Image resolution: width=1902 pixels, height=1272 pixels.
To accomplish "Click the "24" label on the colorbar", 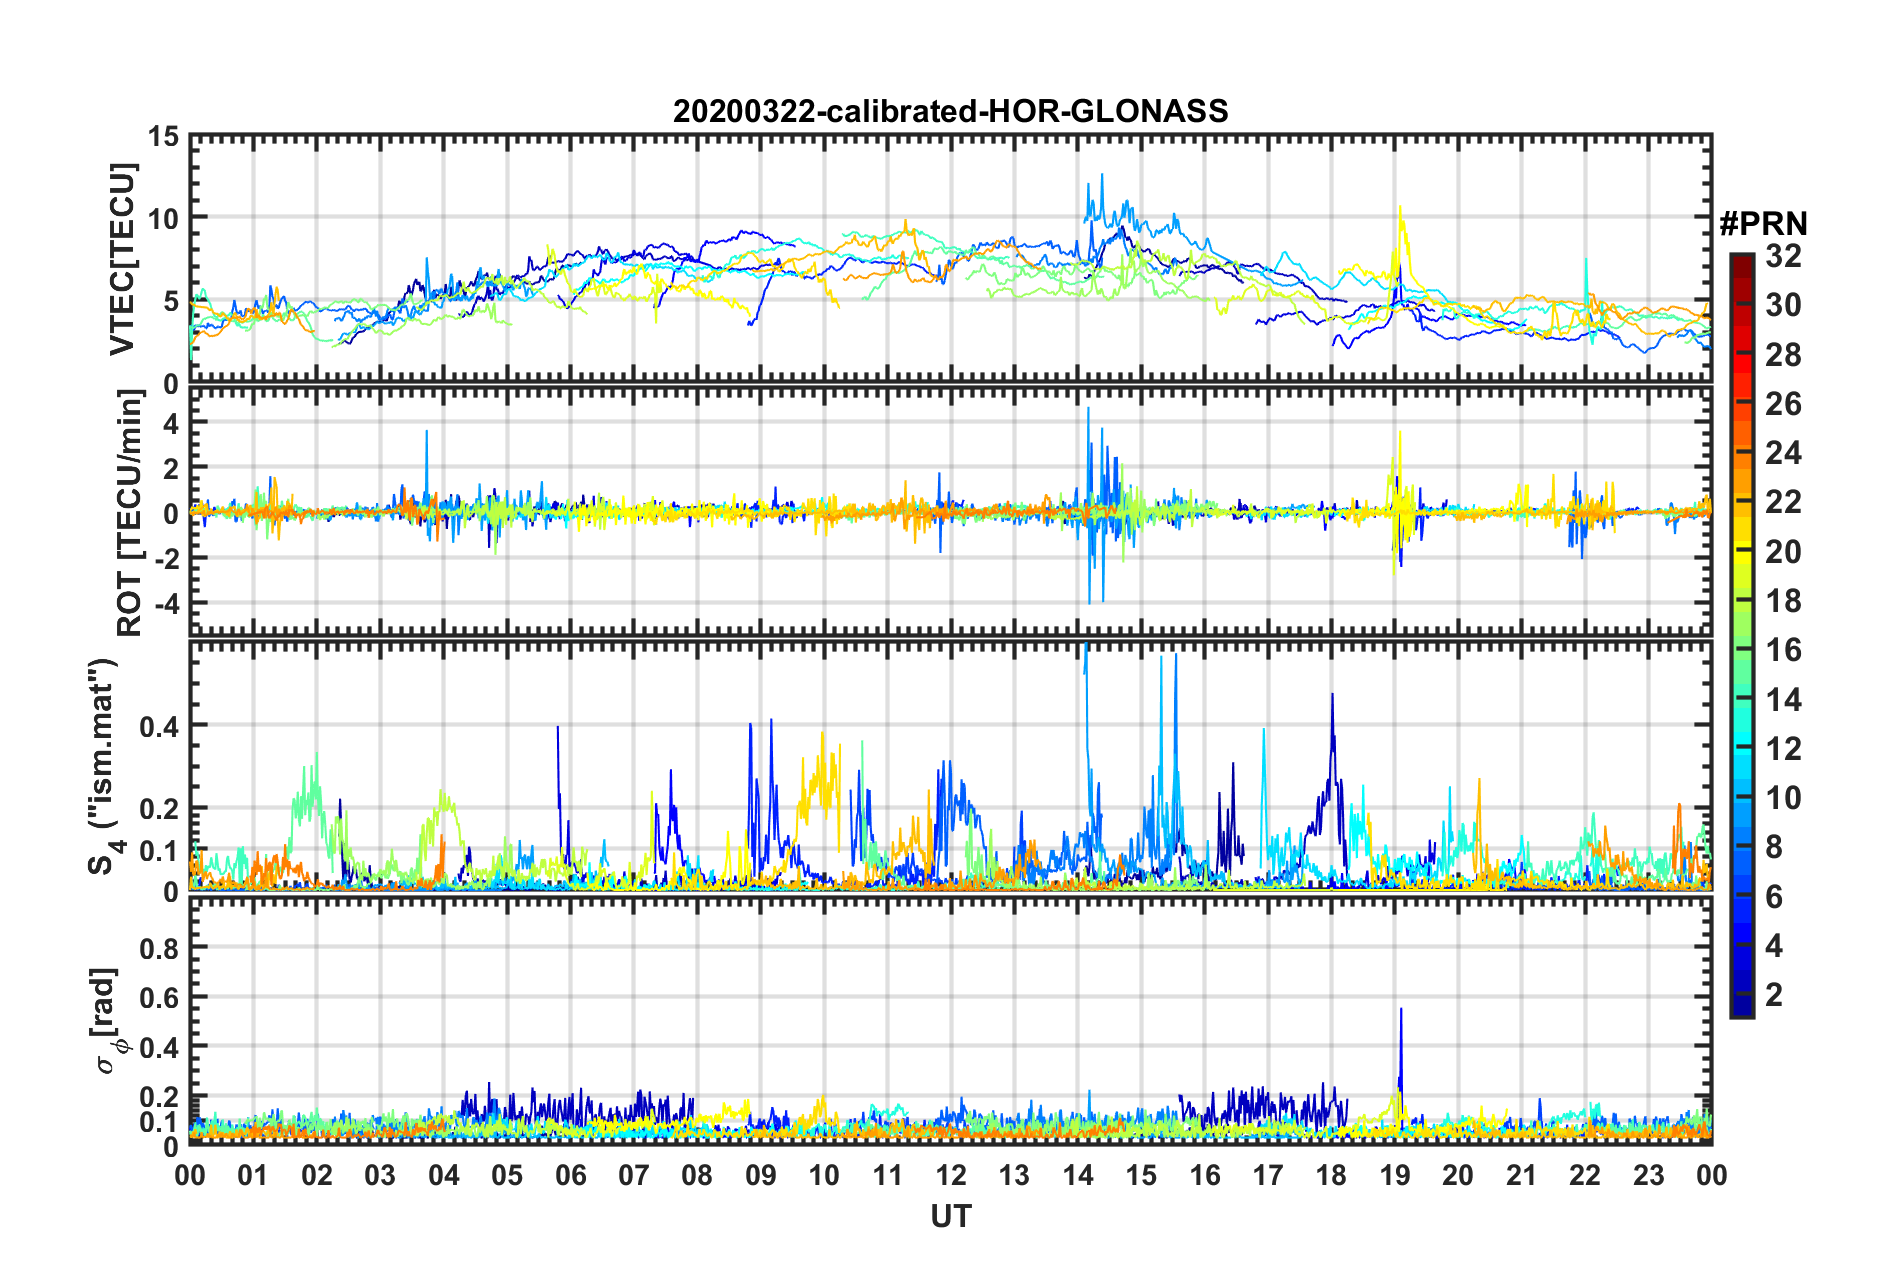I will (1783, 454).
